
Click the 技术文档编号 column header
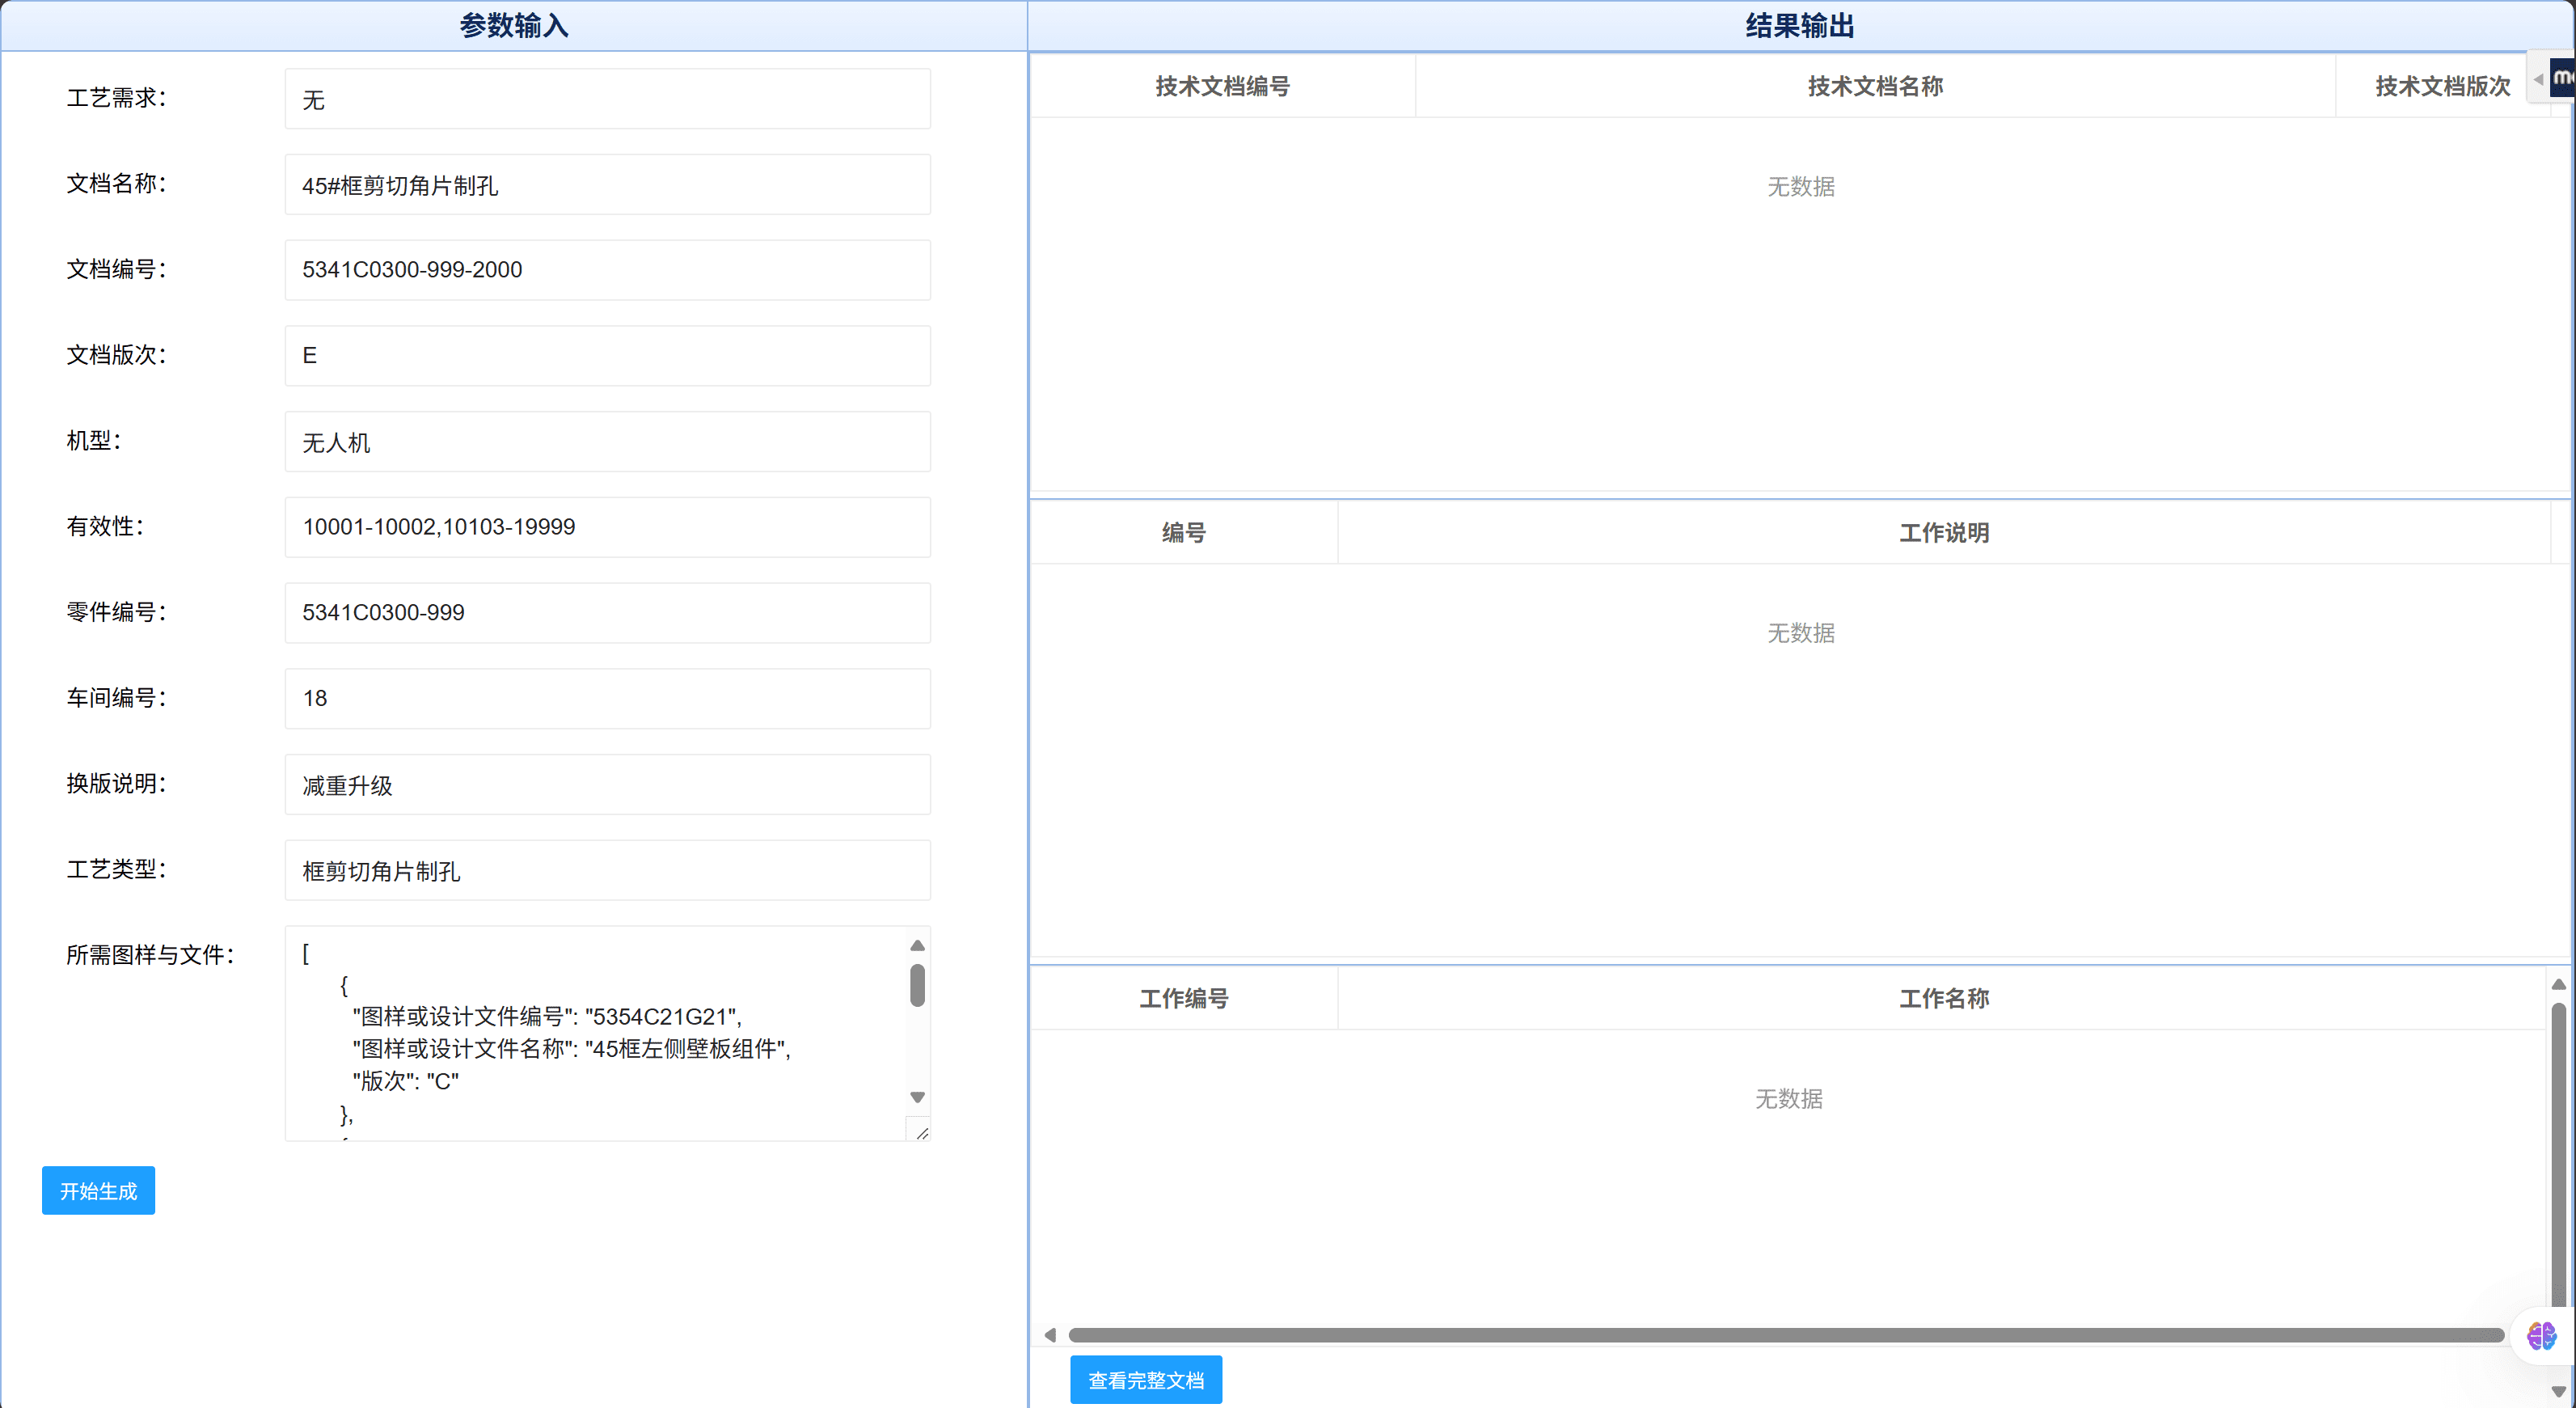[1222, 86]
